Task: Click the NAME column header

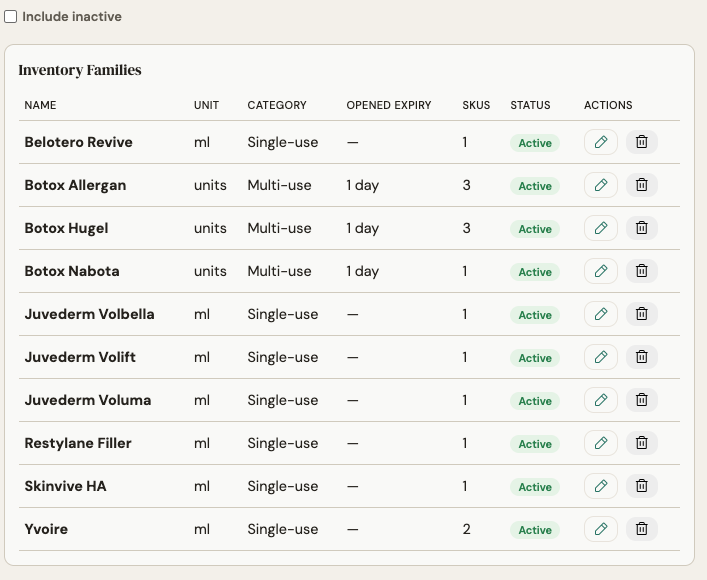Action: pos(40,105)
